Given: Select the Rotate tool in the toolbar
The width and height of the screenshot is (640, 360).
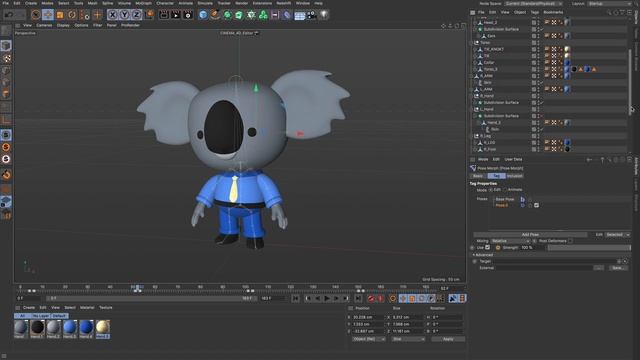Looking at the screenshot, I should click(x=72, y=15).
